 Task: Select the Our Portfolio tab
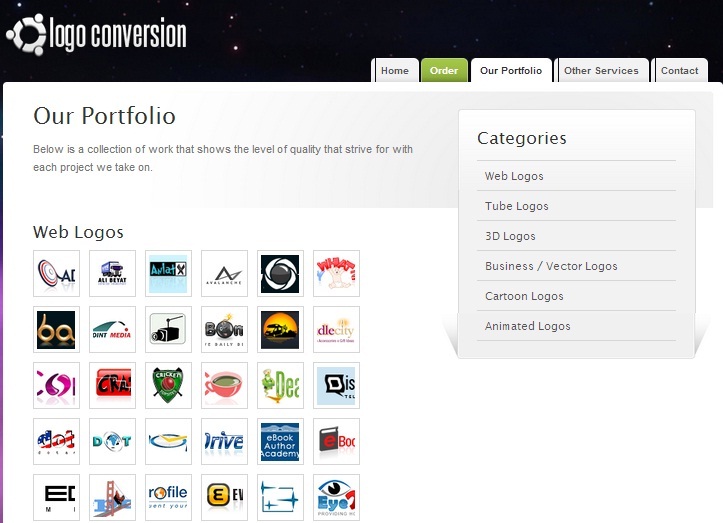[x=511, y=71]
